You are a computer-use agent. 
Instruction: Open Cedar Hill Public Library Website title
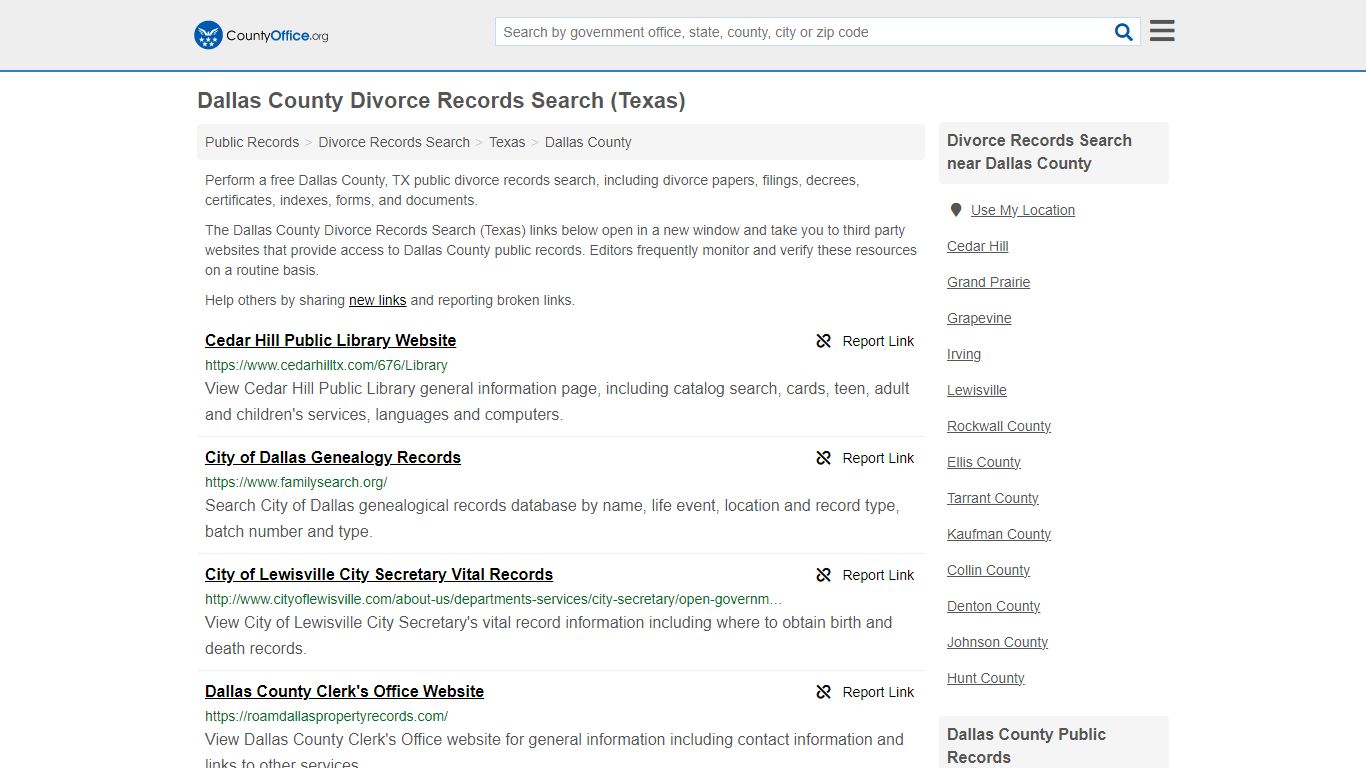pyautogui.click(x=330, y=340)
